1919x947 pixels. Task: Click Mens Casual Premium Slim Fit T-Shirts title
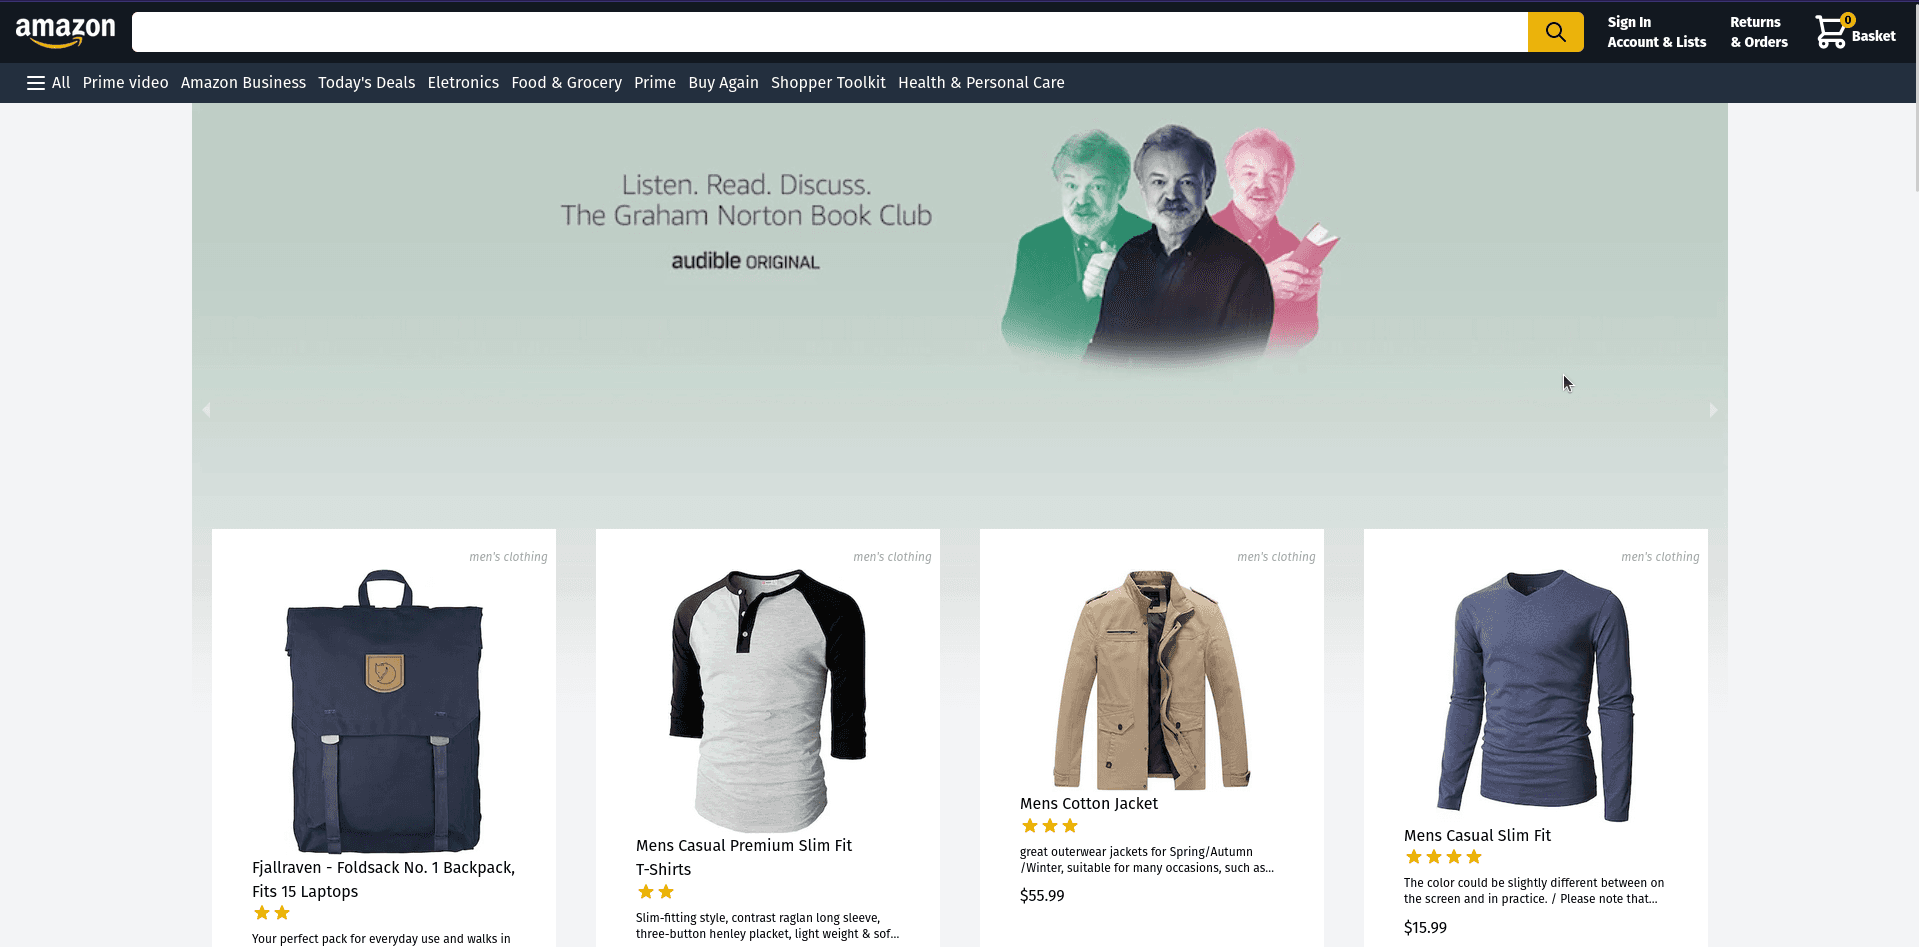[x=744, y=858]
